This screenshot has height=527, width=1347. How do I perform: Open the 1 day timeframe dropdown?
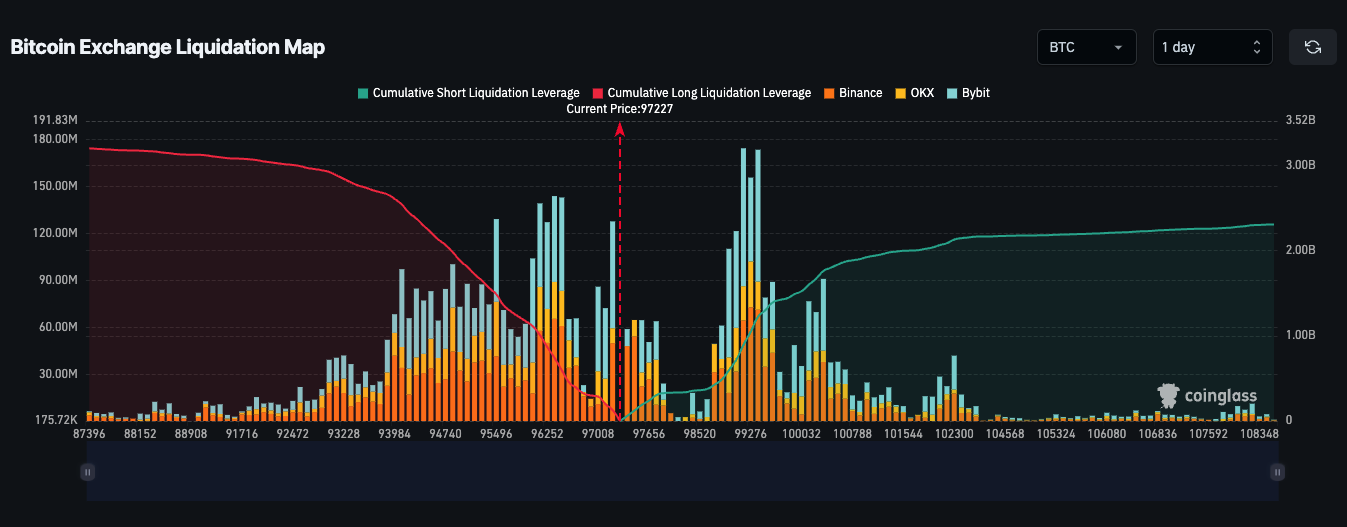[x=1211, y=47]
